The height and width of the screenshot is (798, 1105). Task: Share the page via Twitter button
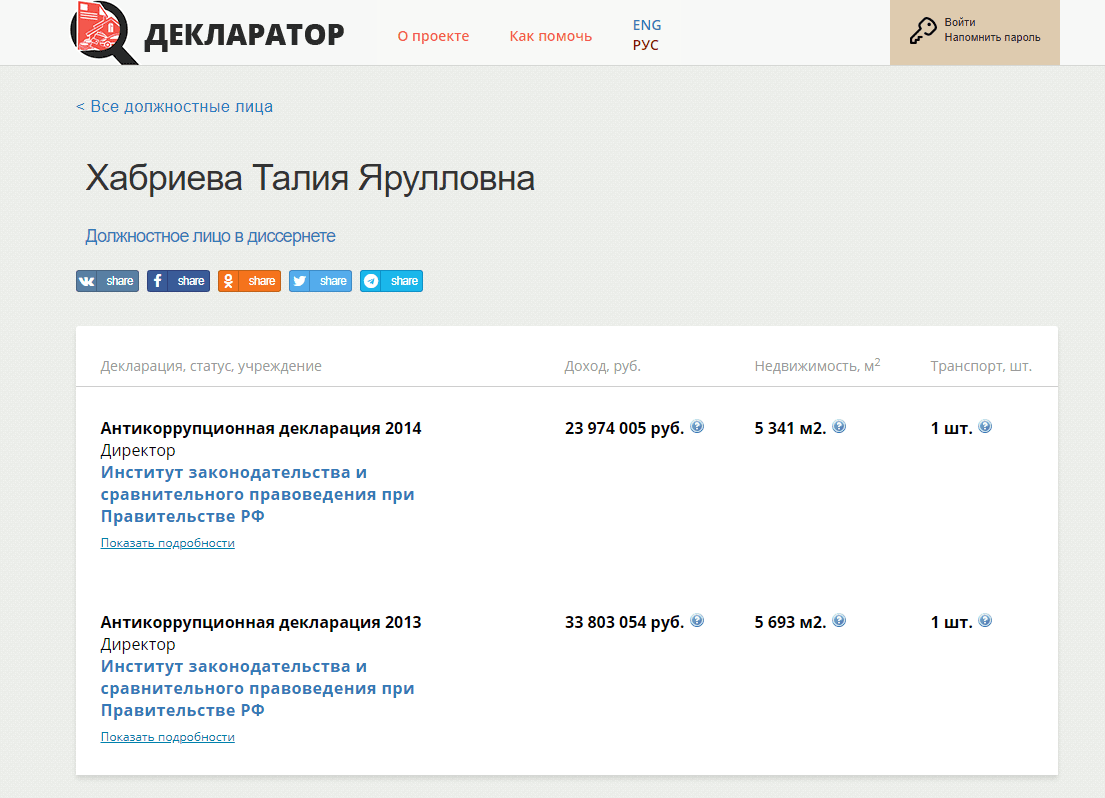coord(320,281)
